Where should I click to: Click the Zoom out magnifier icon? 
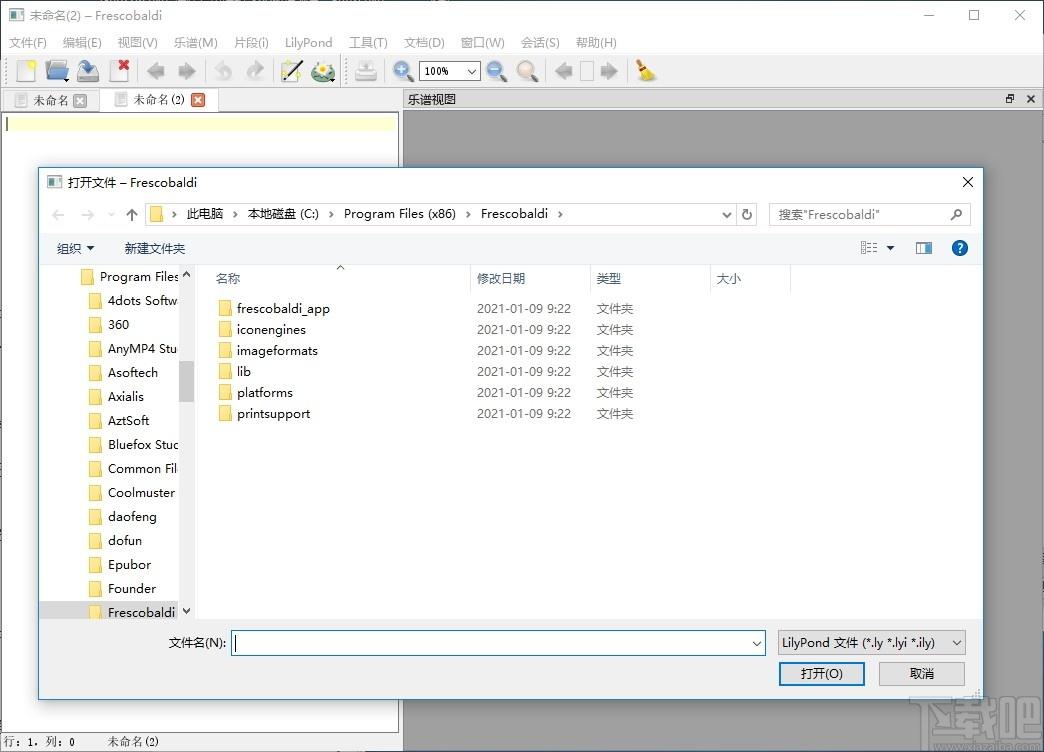pos(497,71)
